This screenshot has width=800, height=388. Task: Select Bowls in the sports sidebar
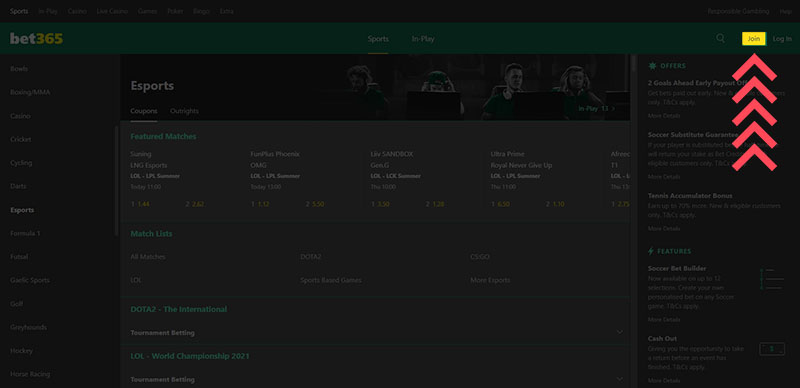tap(19, 68)
